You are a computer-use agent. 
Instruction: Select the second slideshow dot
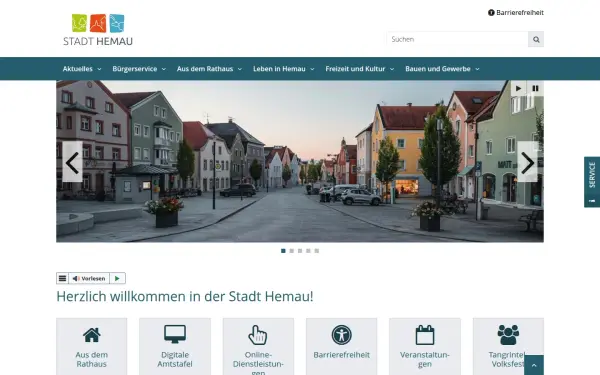292,251
